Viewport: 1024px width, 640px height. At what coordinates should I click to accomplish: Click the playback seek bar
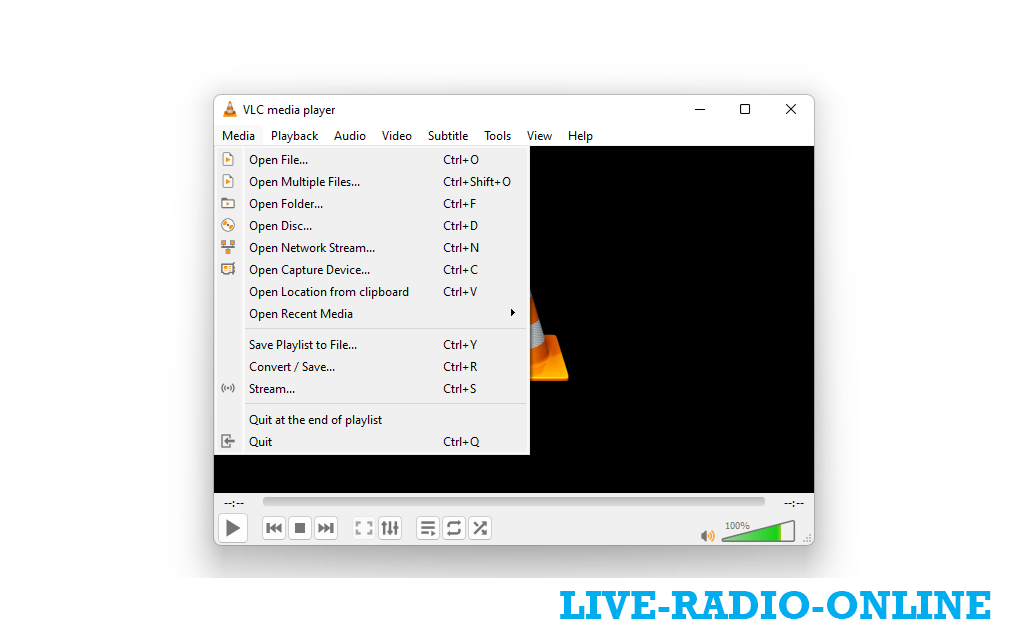click(x=513, y=502)
